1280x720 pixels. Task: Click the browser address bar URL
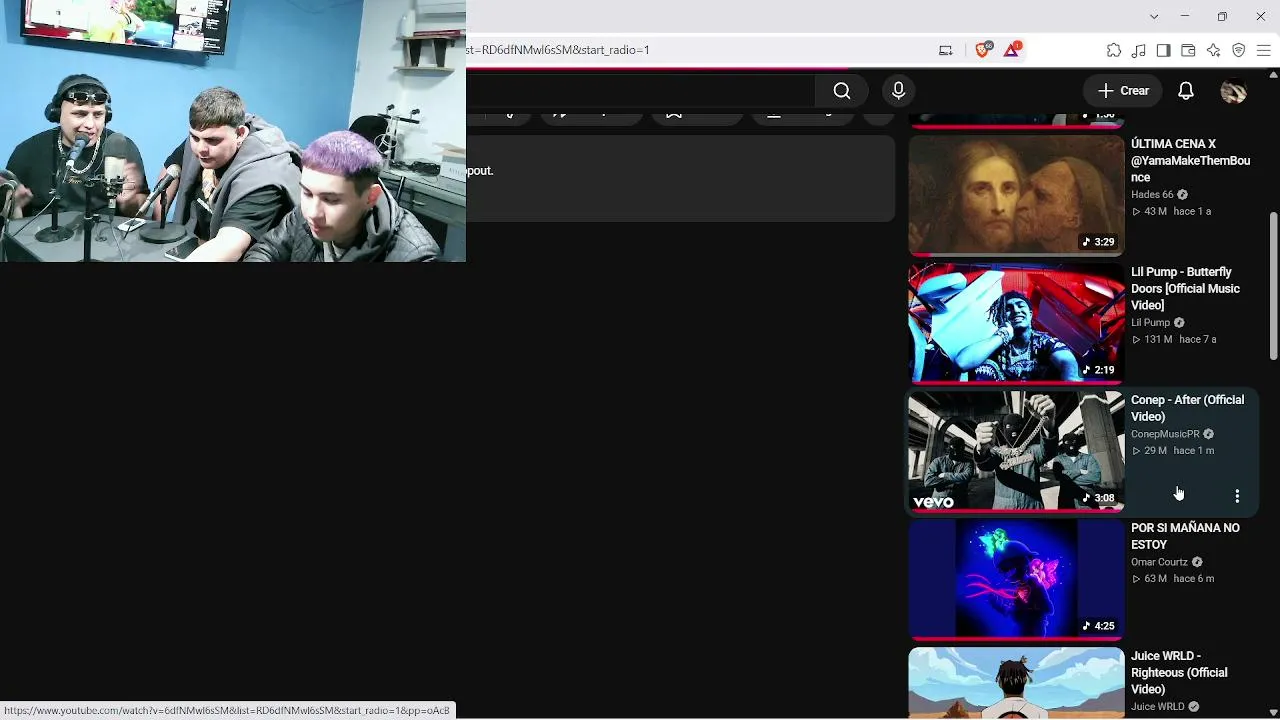tap(558, 50)
